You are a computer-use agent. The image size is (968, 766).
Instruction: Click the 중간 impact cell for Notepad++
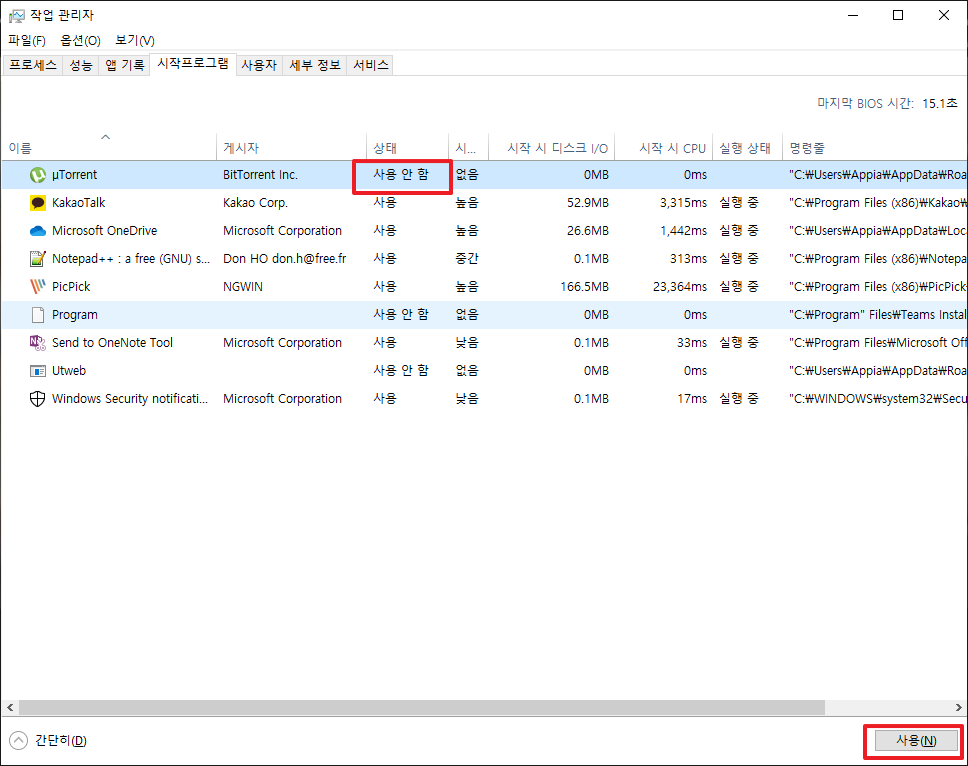click(x=467, y=259)
